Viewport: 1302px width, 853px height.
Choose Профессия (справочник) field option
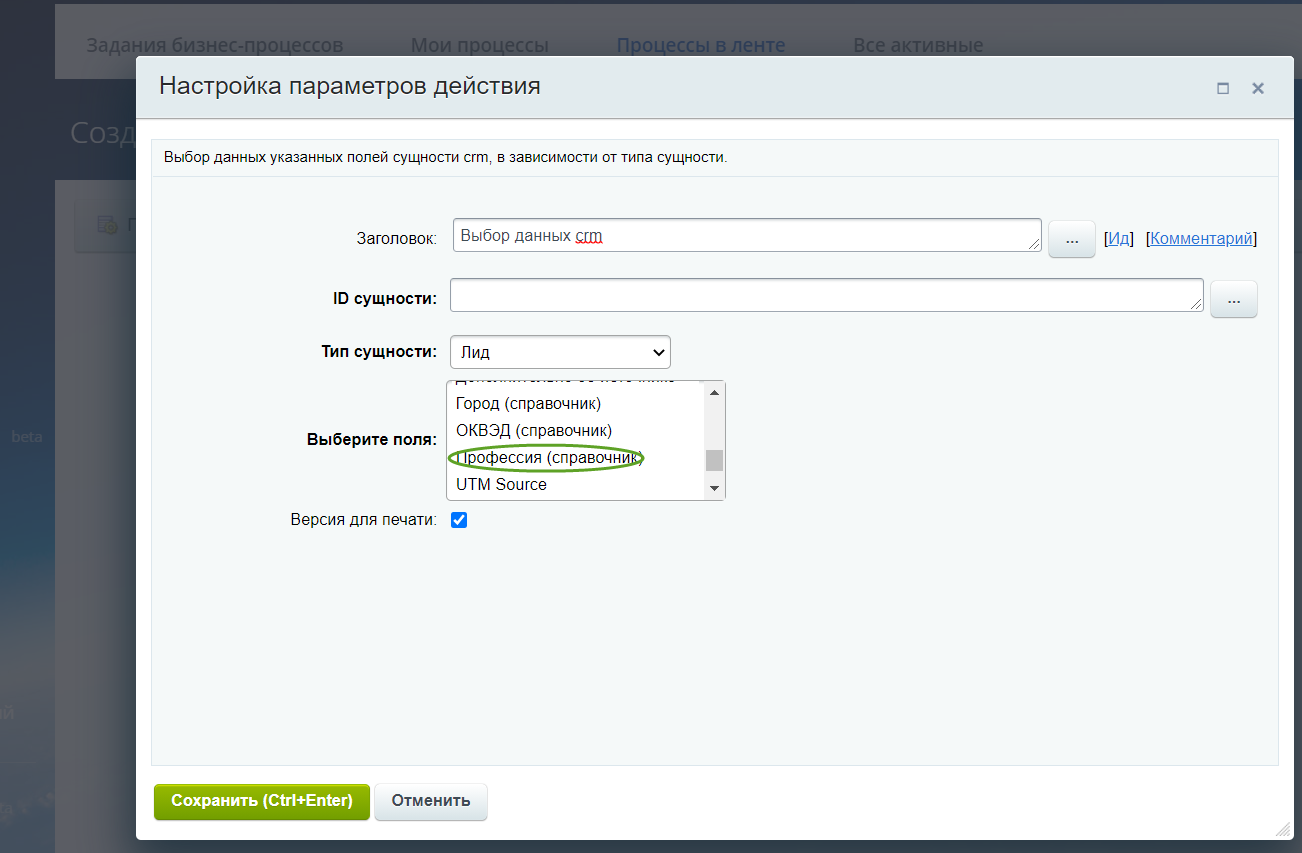(546, 458)
